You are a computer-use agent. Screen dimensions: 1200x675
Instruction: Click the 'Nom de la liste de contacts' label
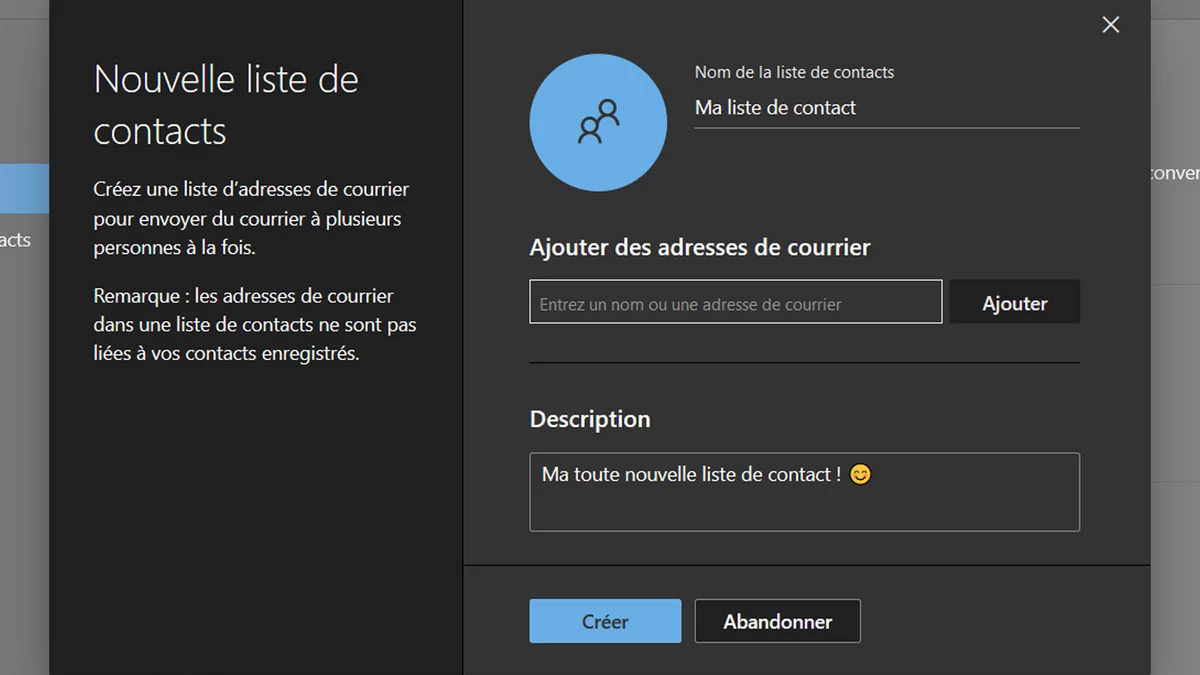794,72
